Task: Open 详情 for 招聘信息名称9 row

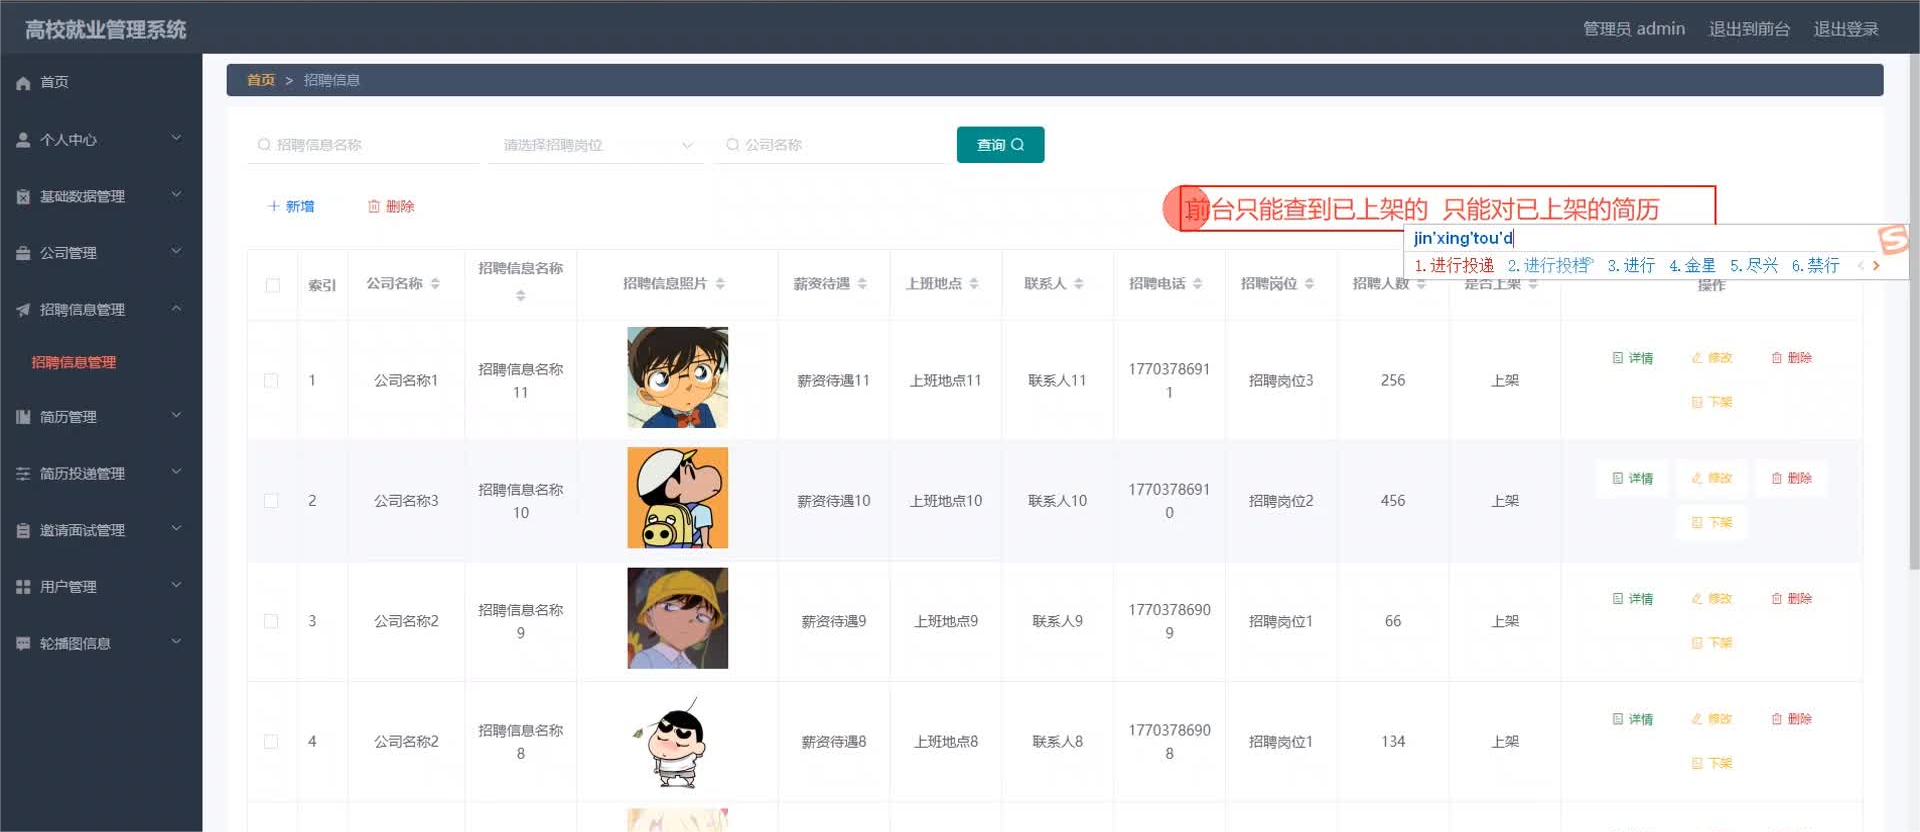Action: pos(1632,599)
